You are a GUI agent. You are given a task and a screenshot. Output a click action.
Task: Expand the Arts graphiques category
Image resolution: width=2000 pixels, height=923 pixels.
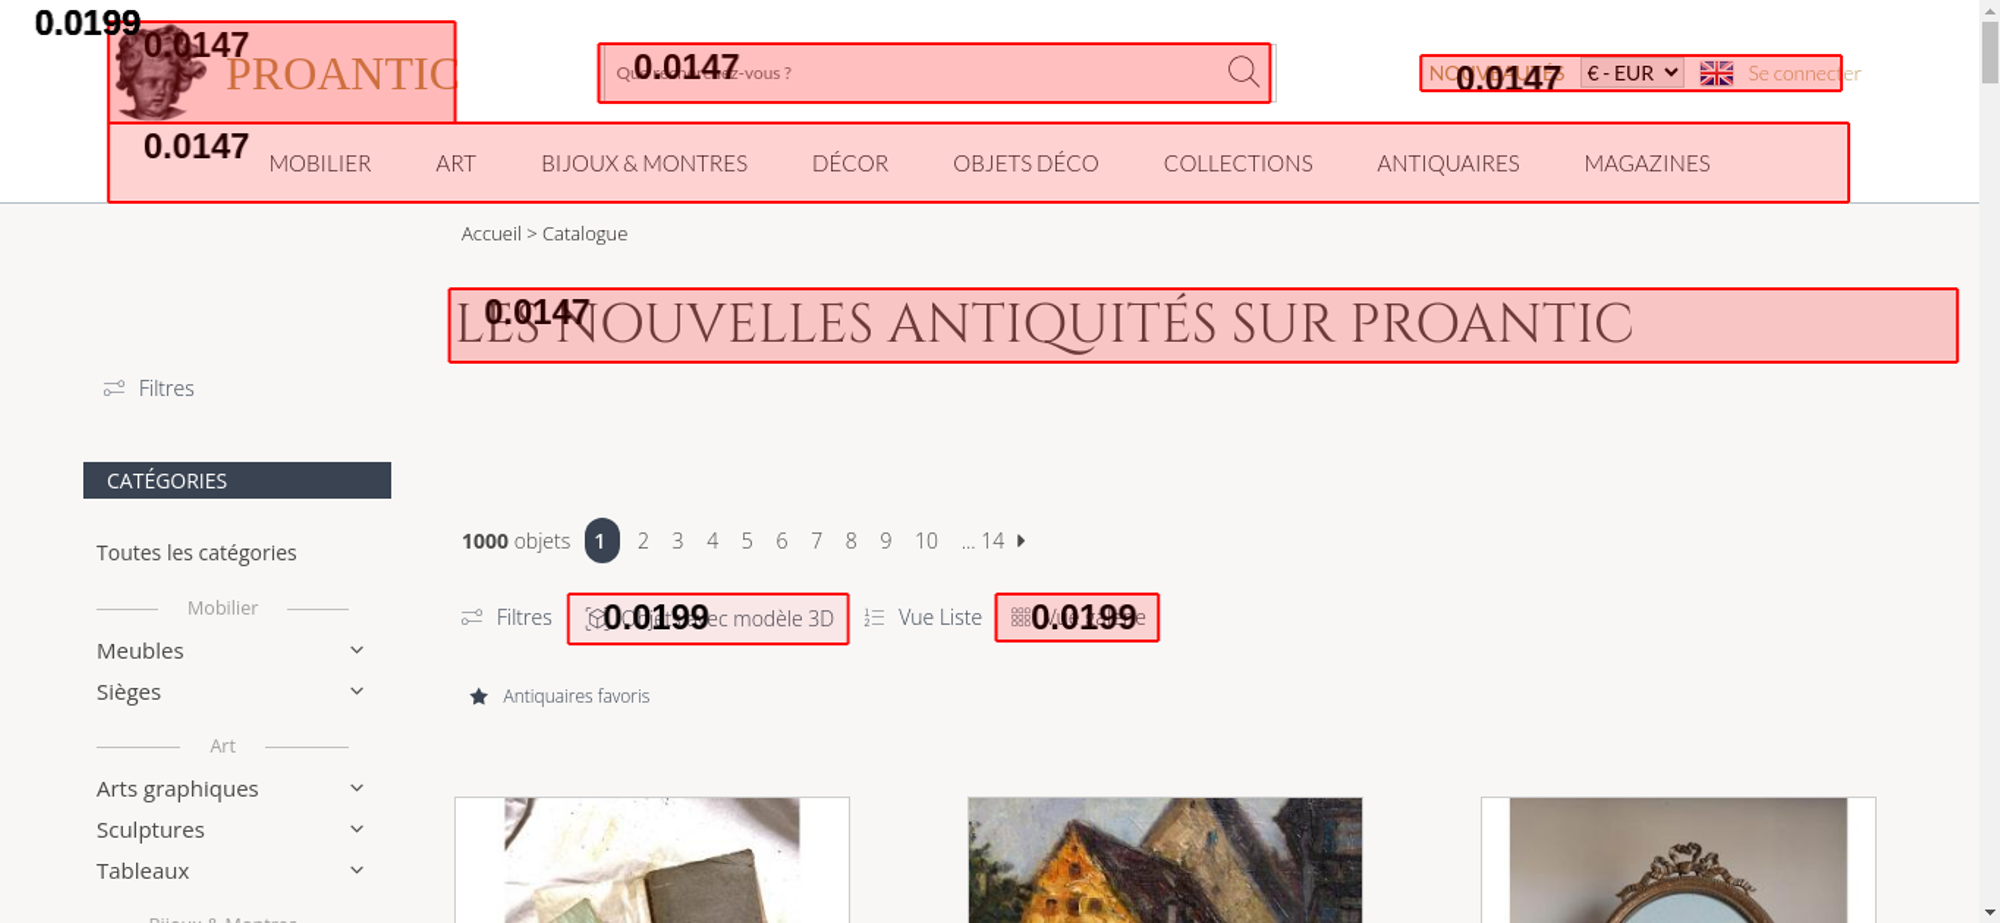[x=357, y=789]
